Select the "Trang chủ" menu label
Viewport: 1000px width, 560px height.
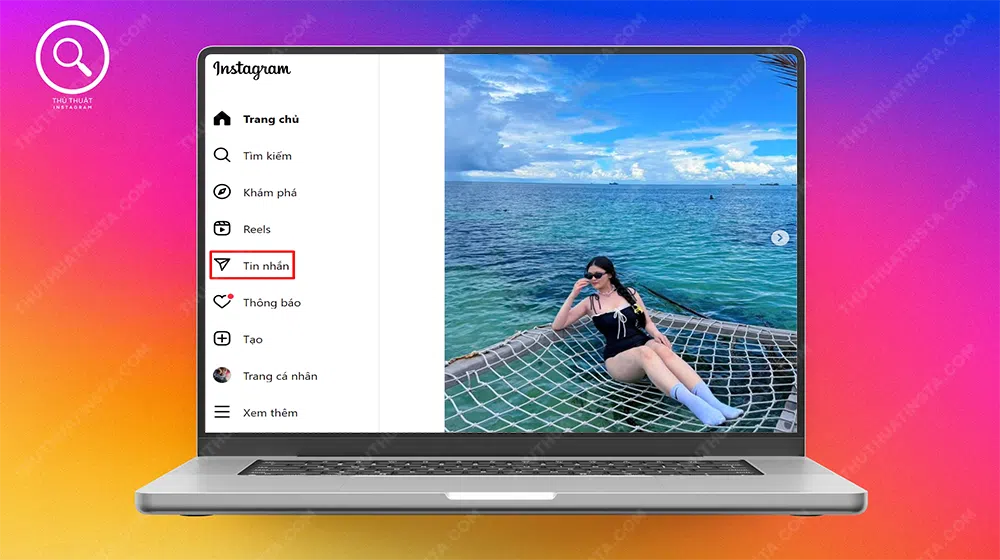271,119
